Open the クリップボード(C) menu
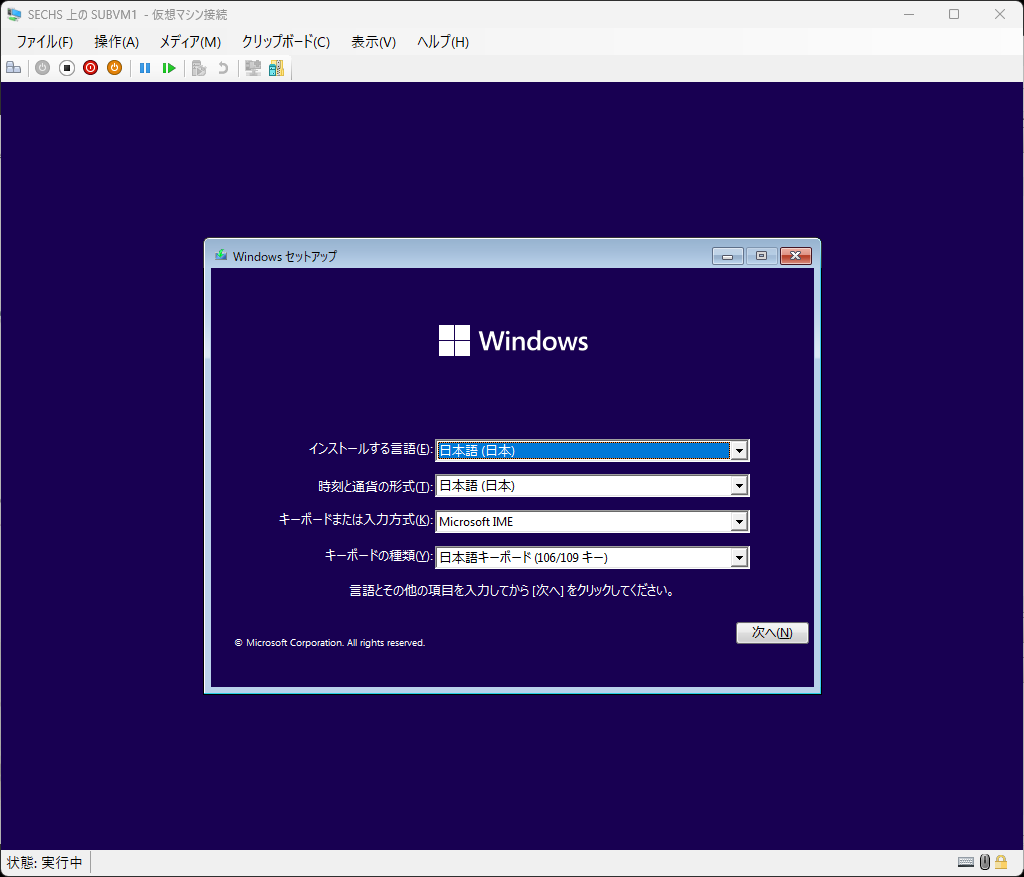This screenshot has height=877, width=1024. coord(285,42)
